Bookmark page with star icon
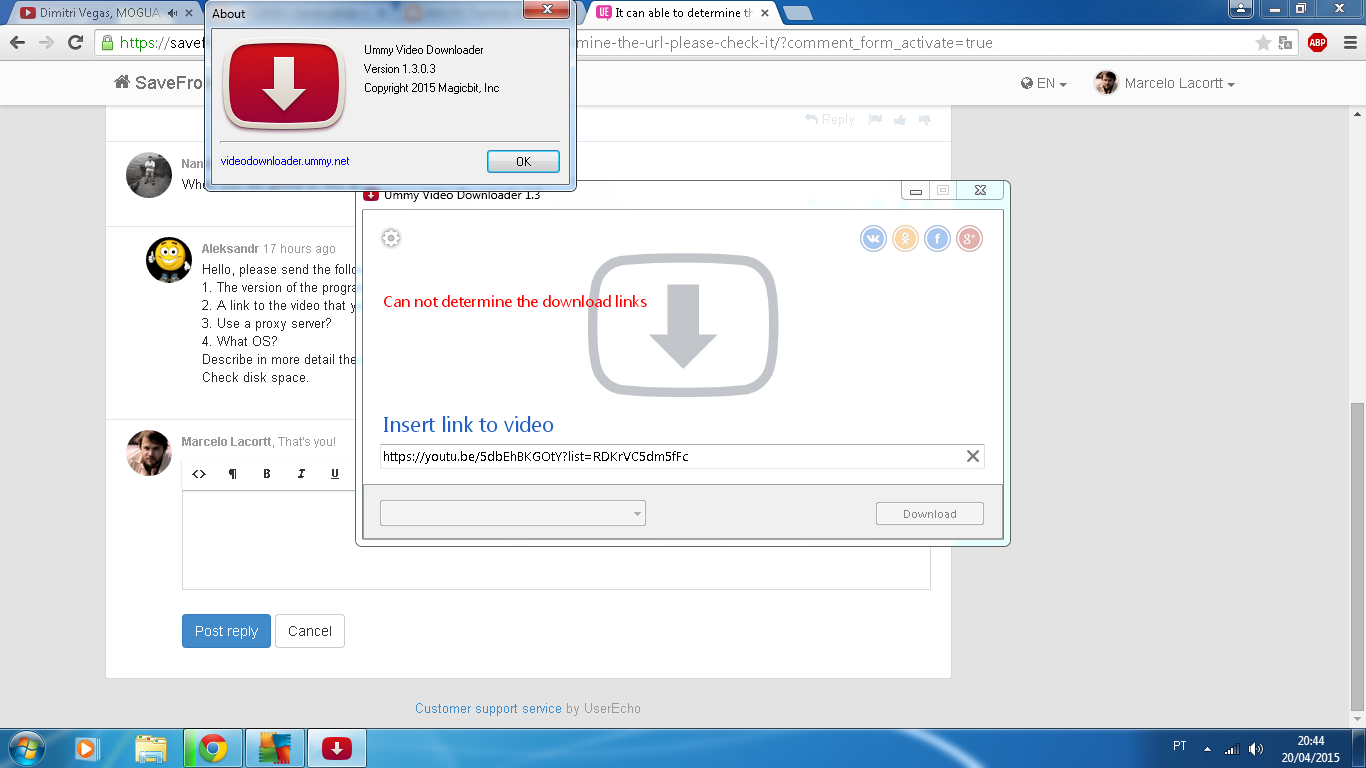This screenshot has height=768, width=1366. (1263, 43)
